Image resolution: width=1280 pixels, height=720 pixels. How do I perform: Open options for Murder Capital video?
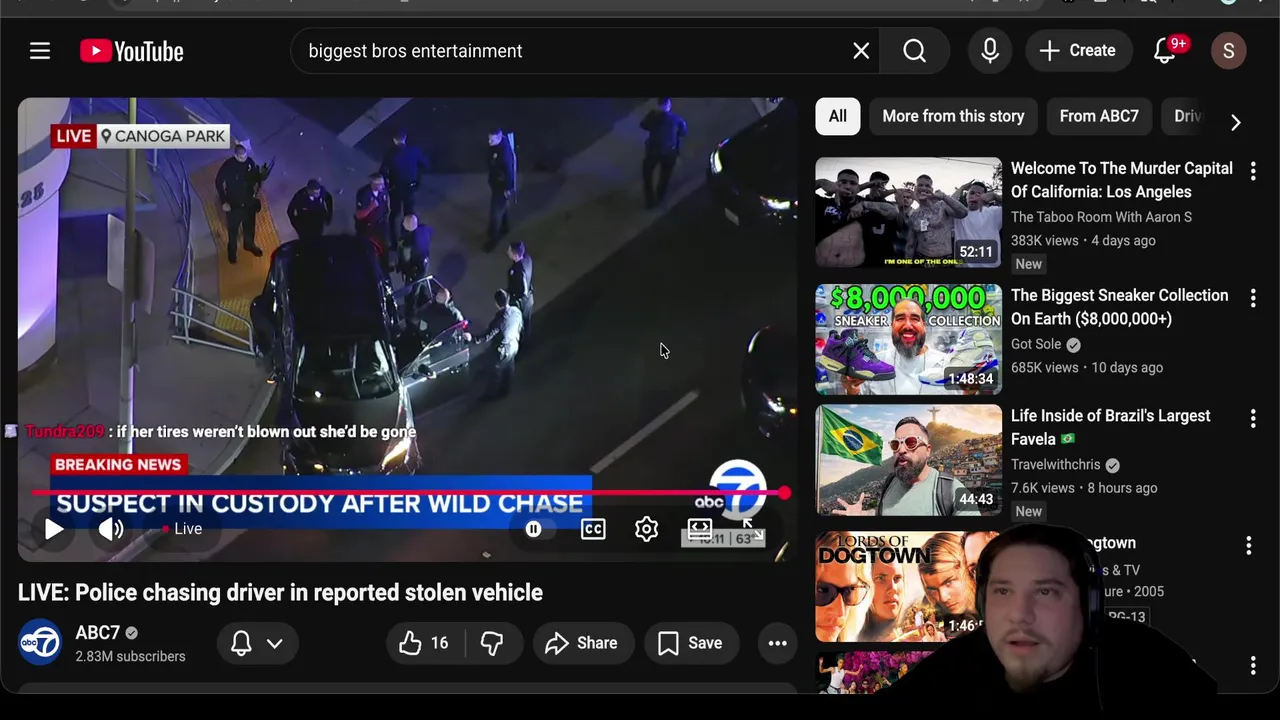[x=1253, y=171]
